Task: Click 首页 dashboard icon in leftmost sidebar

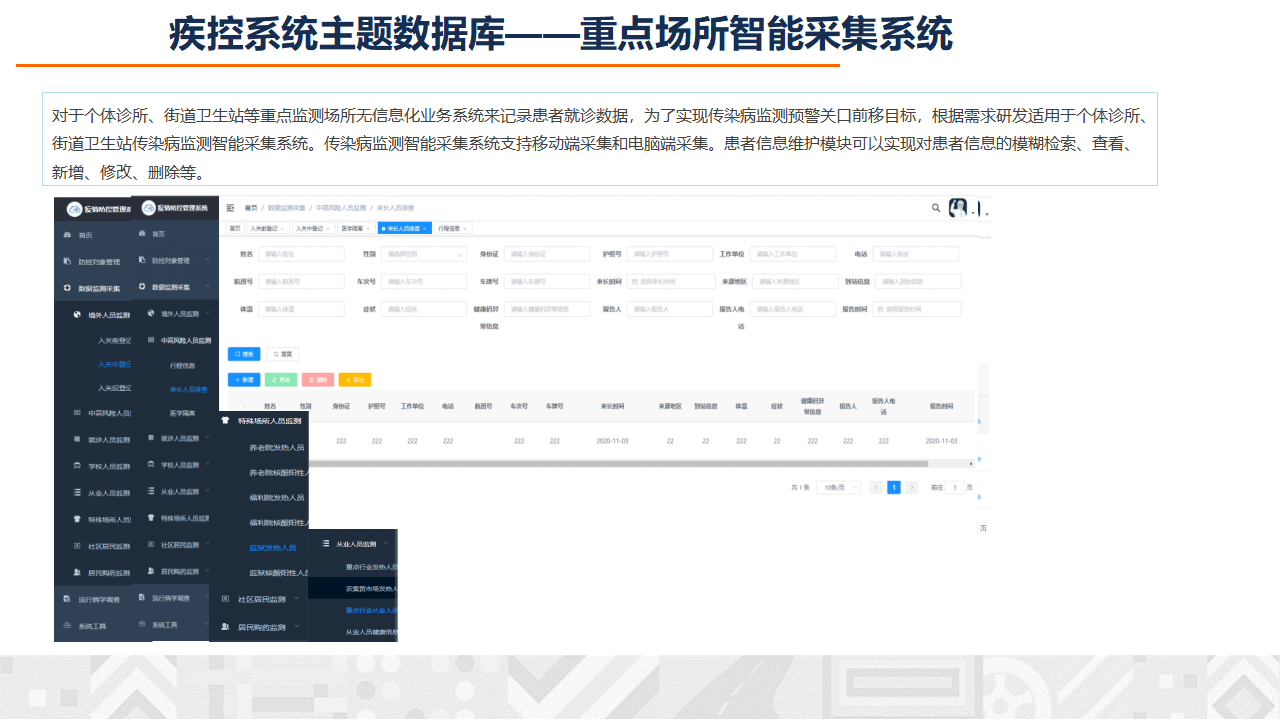Action: (x=67, y=234)
